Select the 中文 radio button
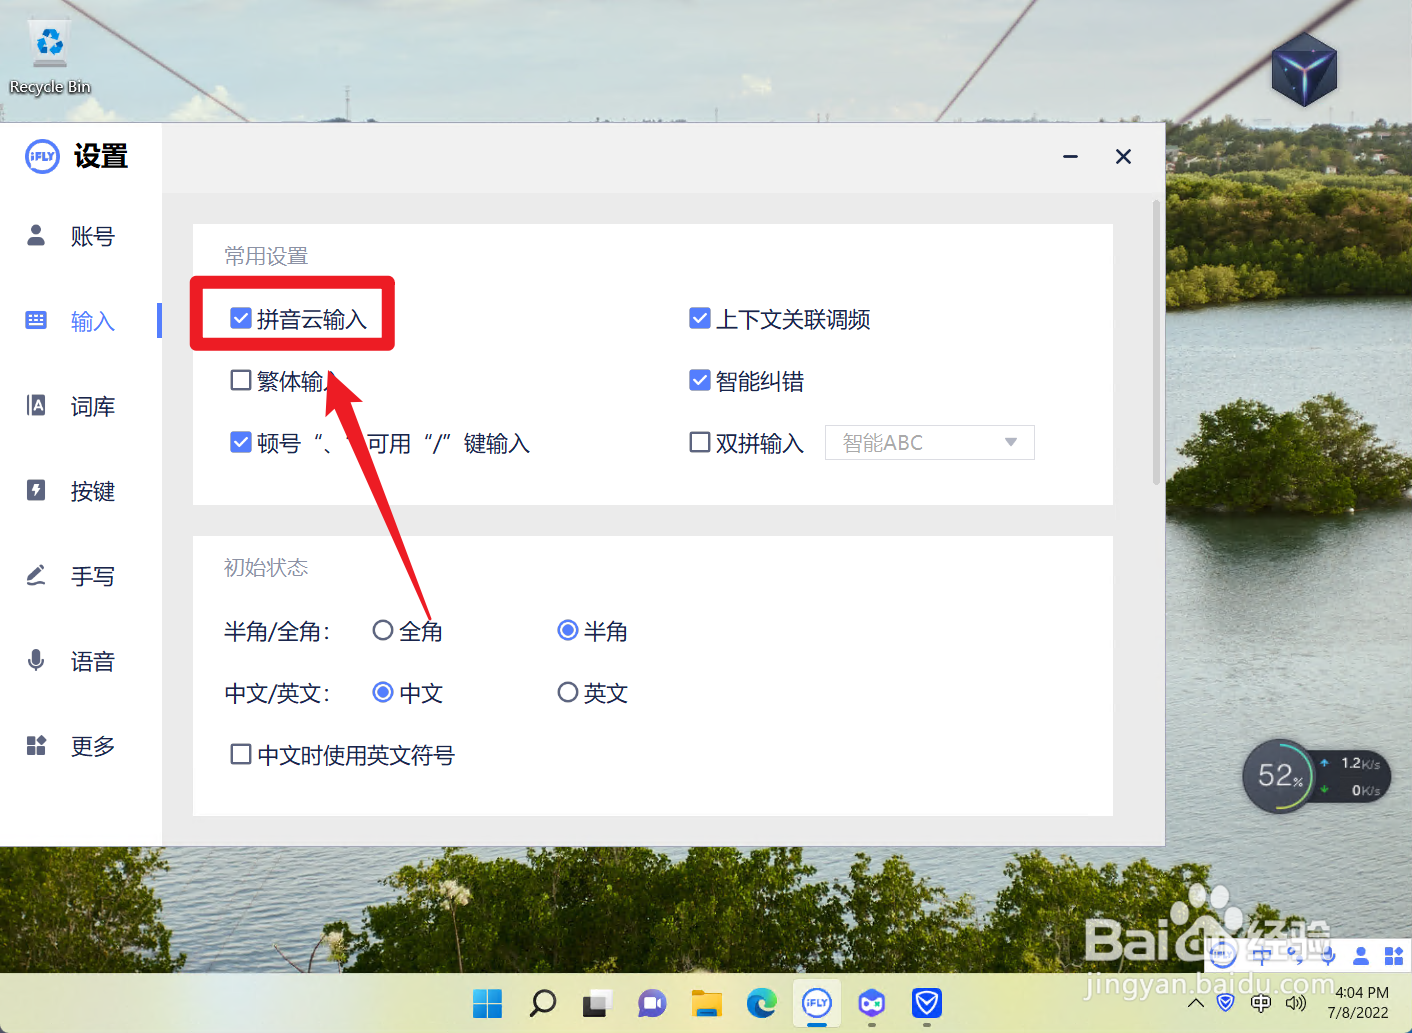Viewport: 1412px width, 1033px height. coord(382,692)
